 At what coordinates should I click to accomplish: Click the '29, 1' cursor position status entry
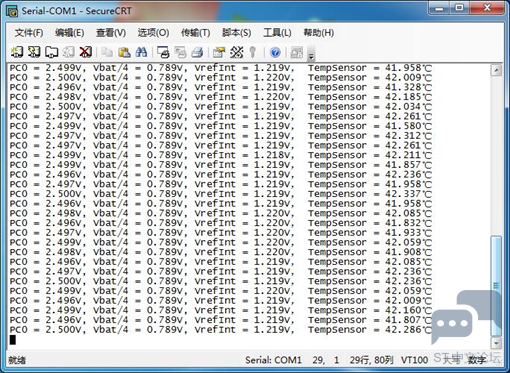point(326,360)
